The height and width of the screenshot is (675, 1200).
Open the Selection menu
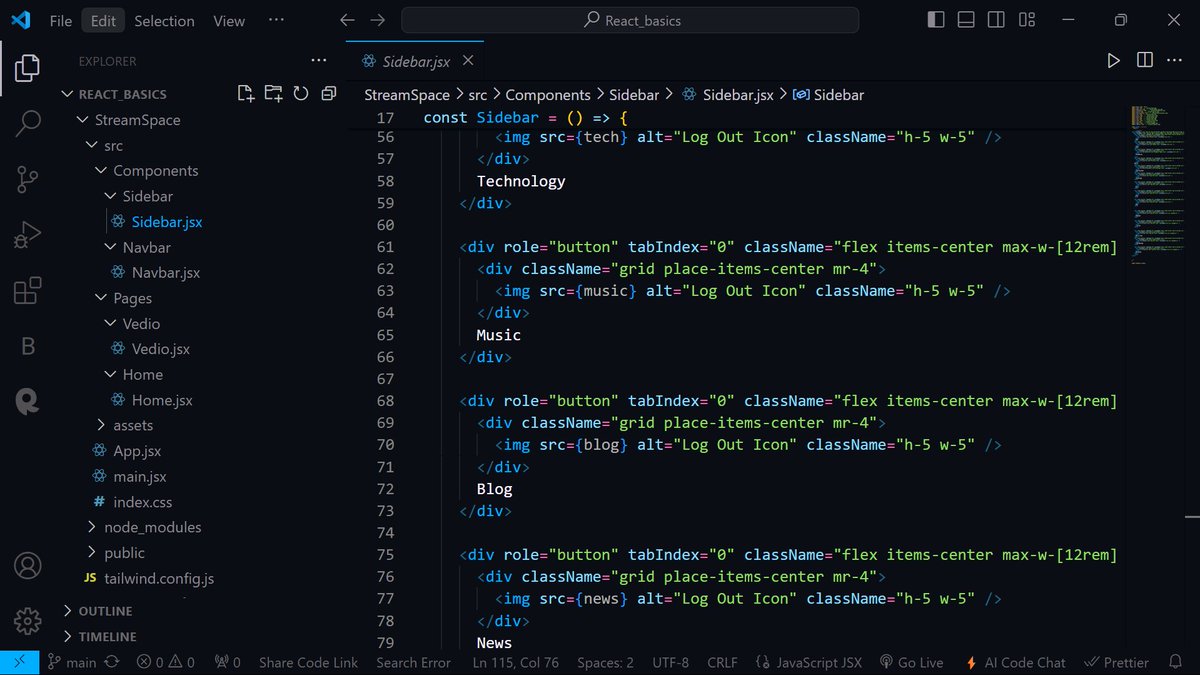point(164,20)
